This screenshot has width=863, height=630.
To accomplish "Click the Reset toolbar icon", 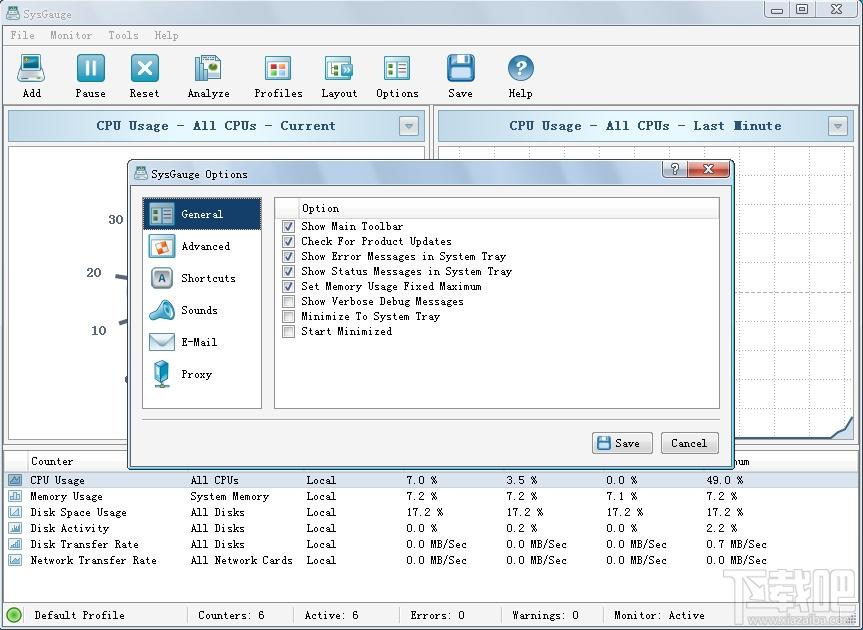I will point(144,69).
